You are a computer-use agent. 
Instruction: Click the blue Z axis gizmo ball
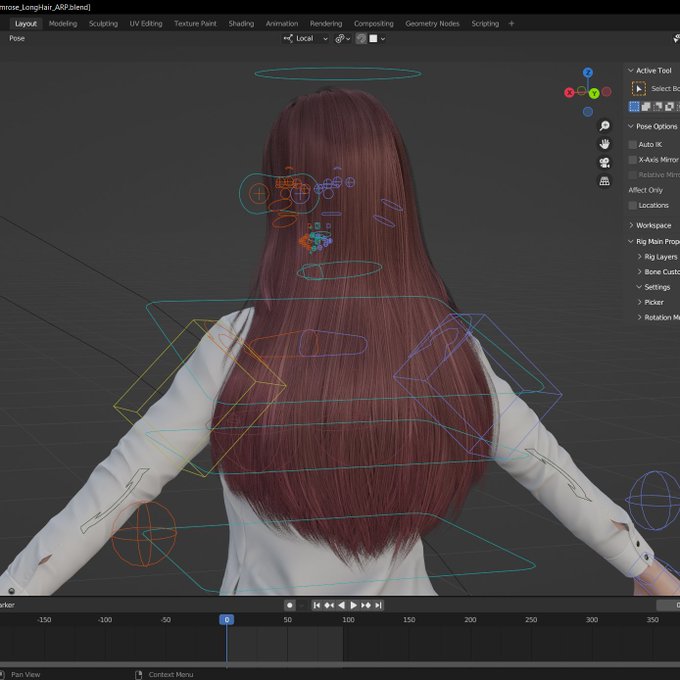click(588, 72)
